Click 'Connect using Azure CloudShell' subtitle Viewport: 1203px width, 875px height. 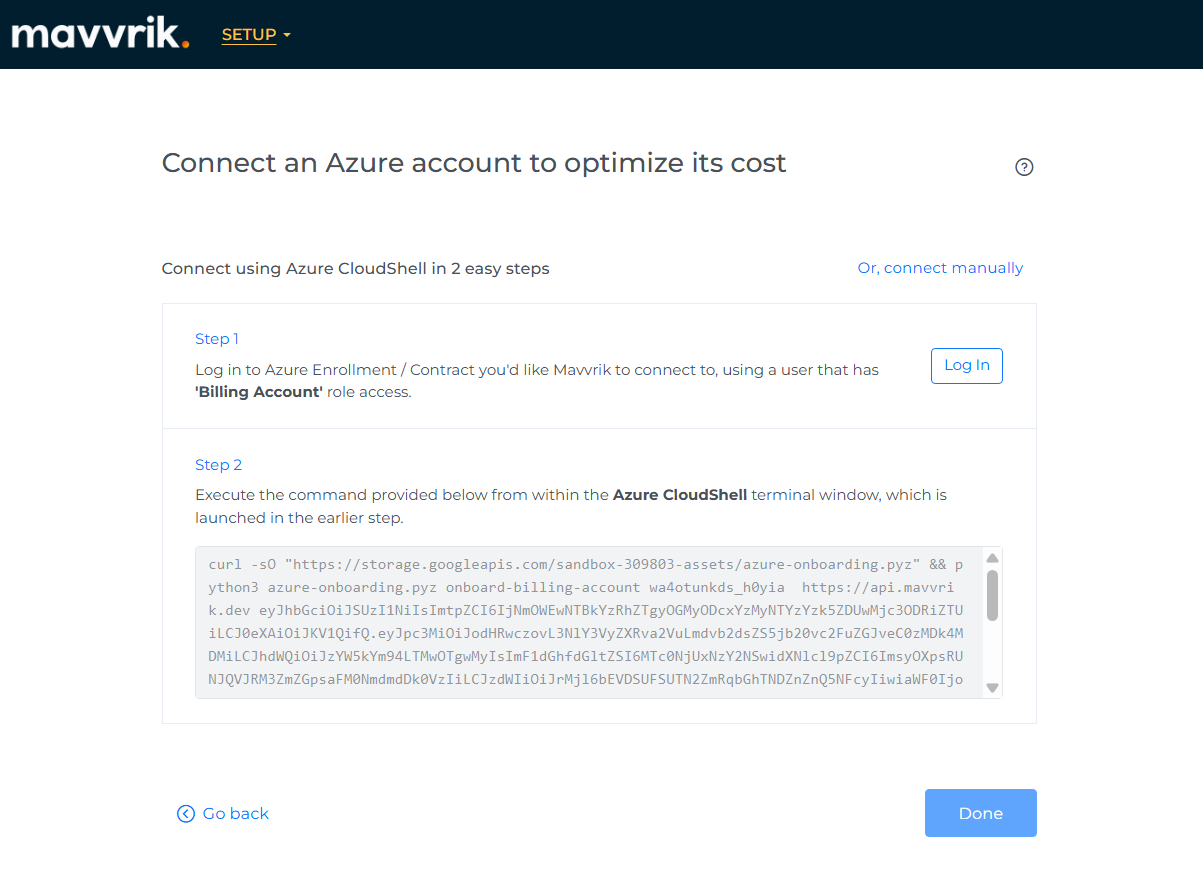click(355, 268)
